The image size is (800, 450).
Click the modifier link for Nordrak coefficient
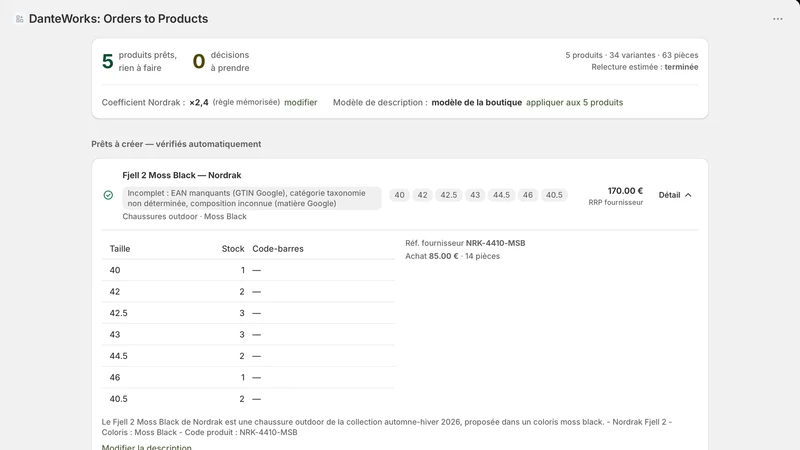301,102
